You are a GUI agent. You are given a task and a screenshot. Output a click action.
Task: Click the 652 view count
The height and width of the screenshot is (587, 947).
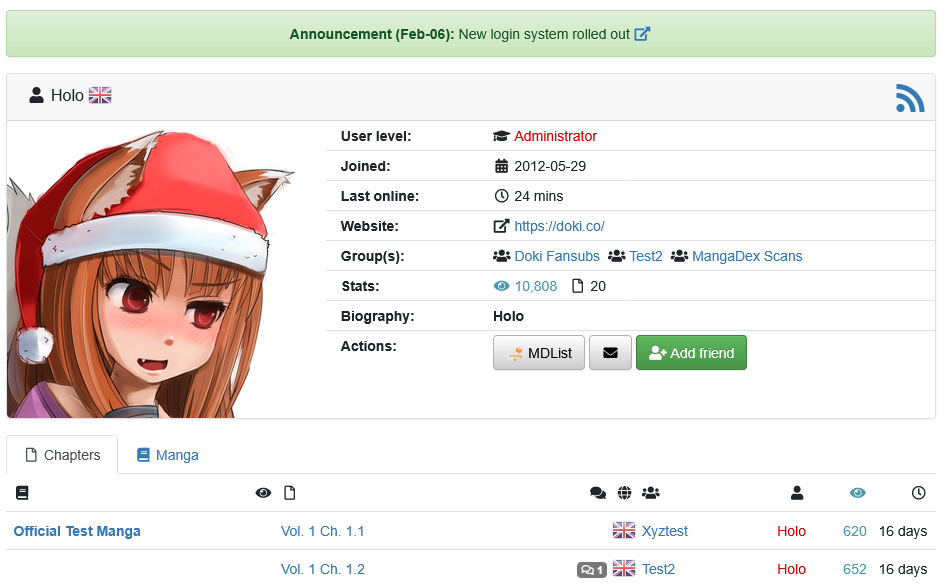tap(855, 569)
